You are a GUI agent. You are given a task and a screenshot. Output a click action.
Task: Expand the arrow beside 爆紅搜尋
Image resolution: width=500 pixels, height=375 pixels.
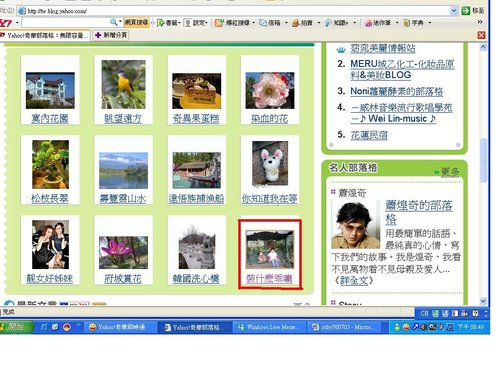point(254,23)
